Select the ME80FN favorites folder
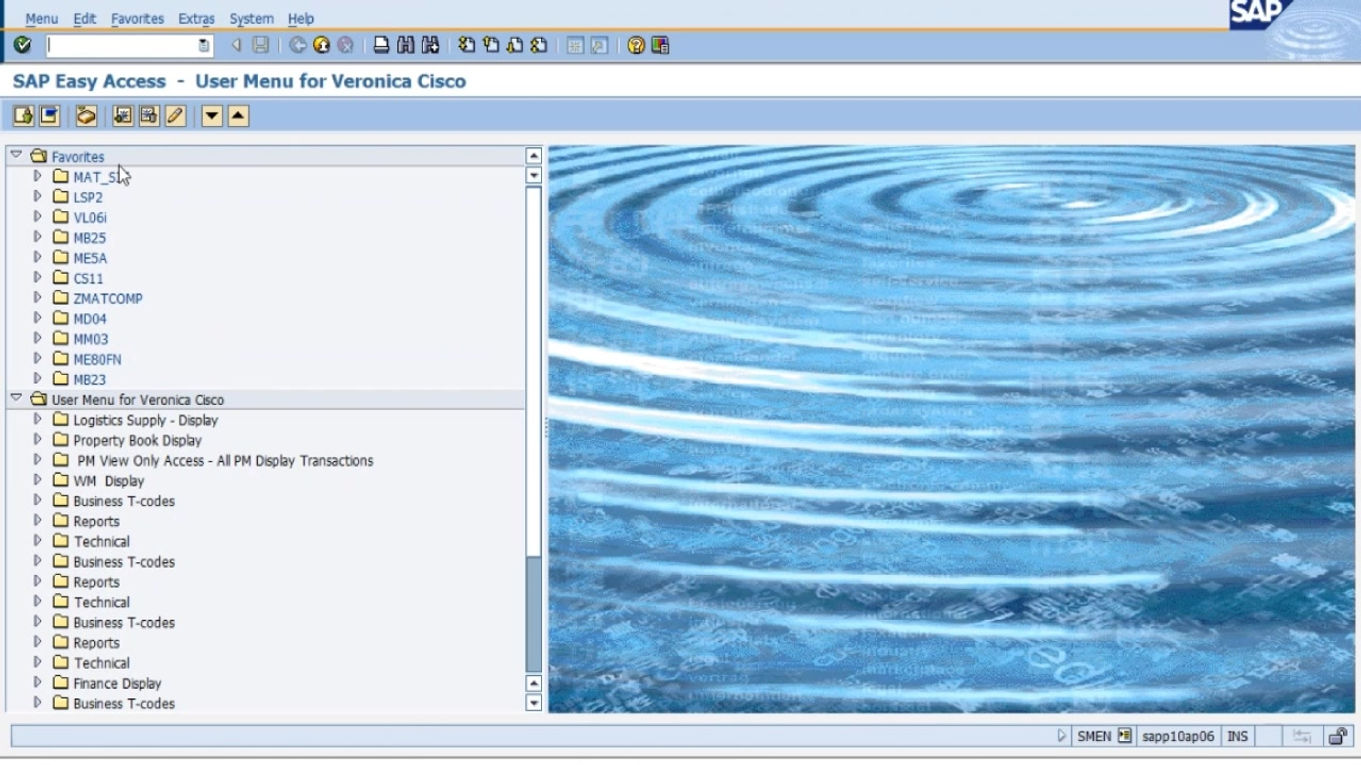Image resolution: width=1361 pixels, height=765 pixels. (97, 359)
